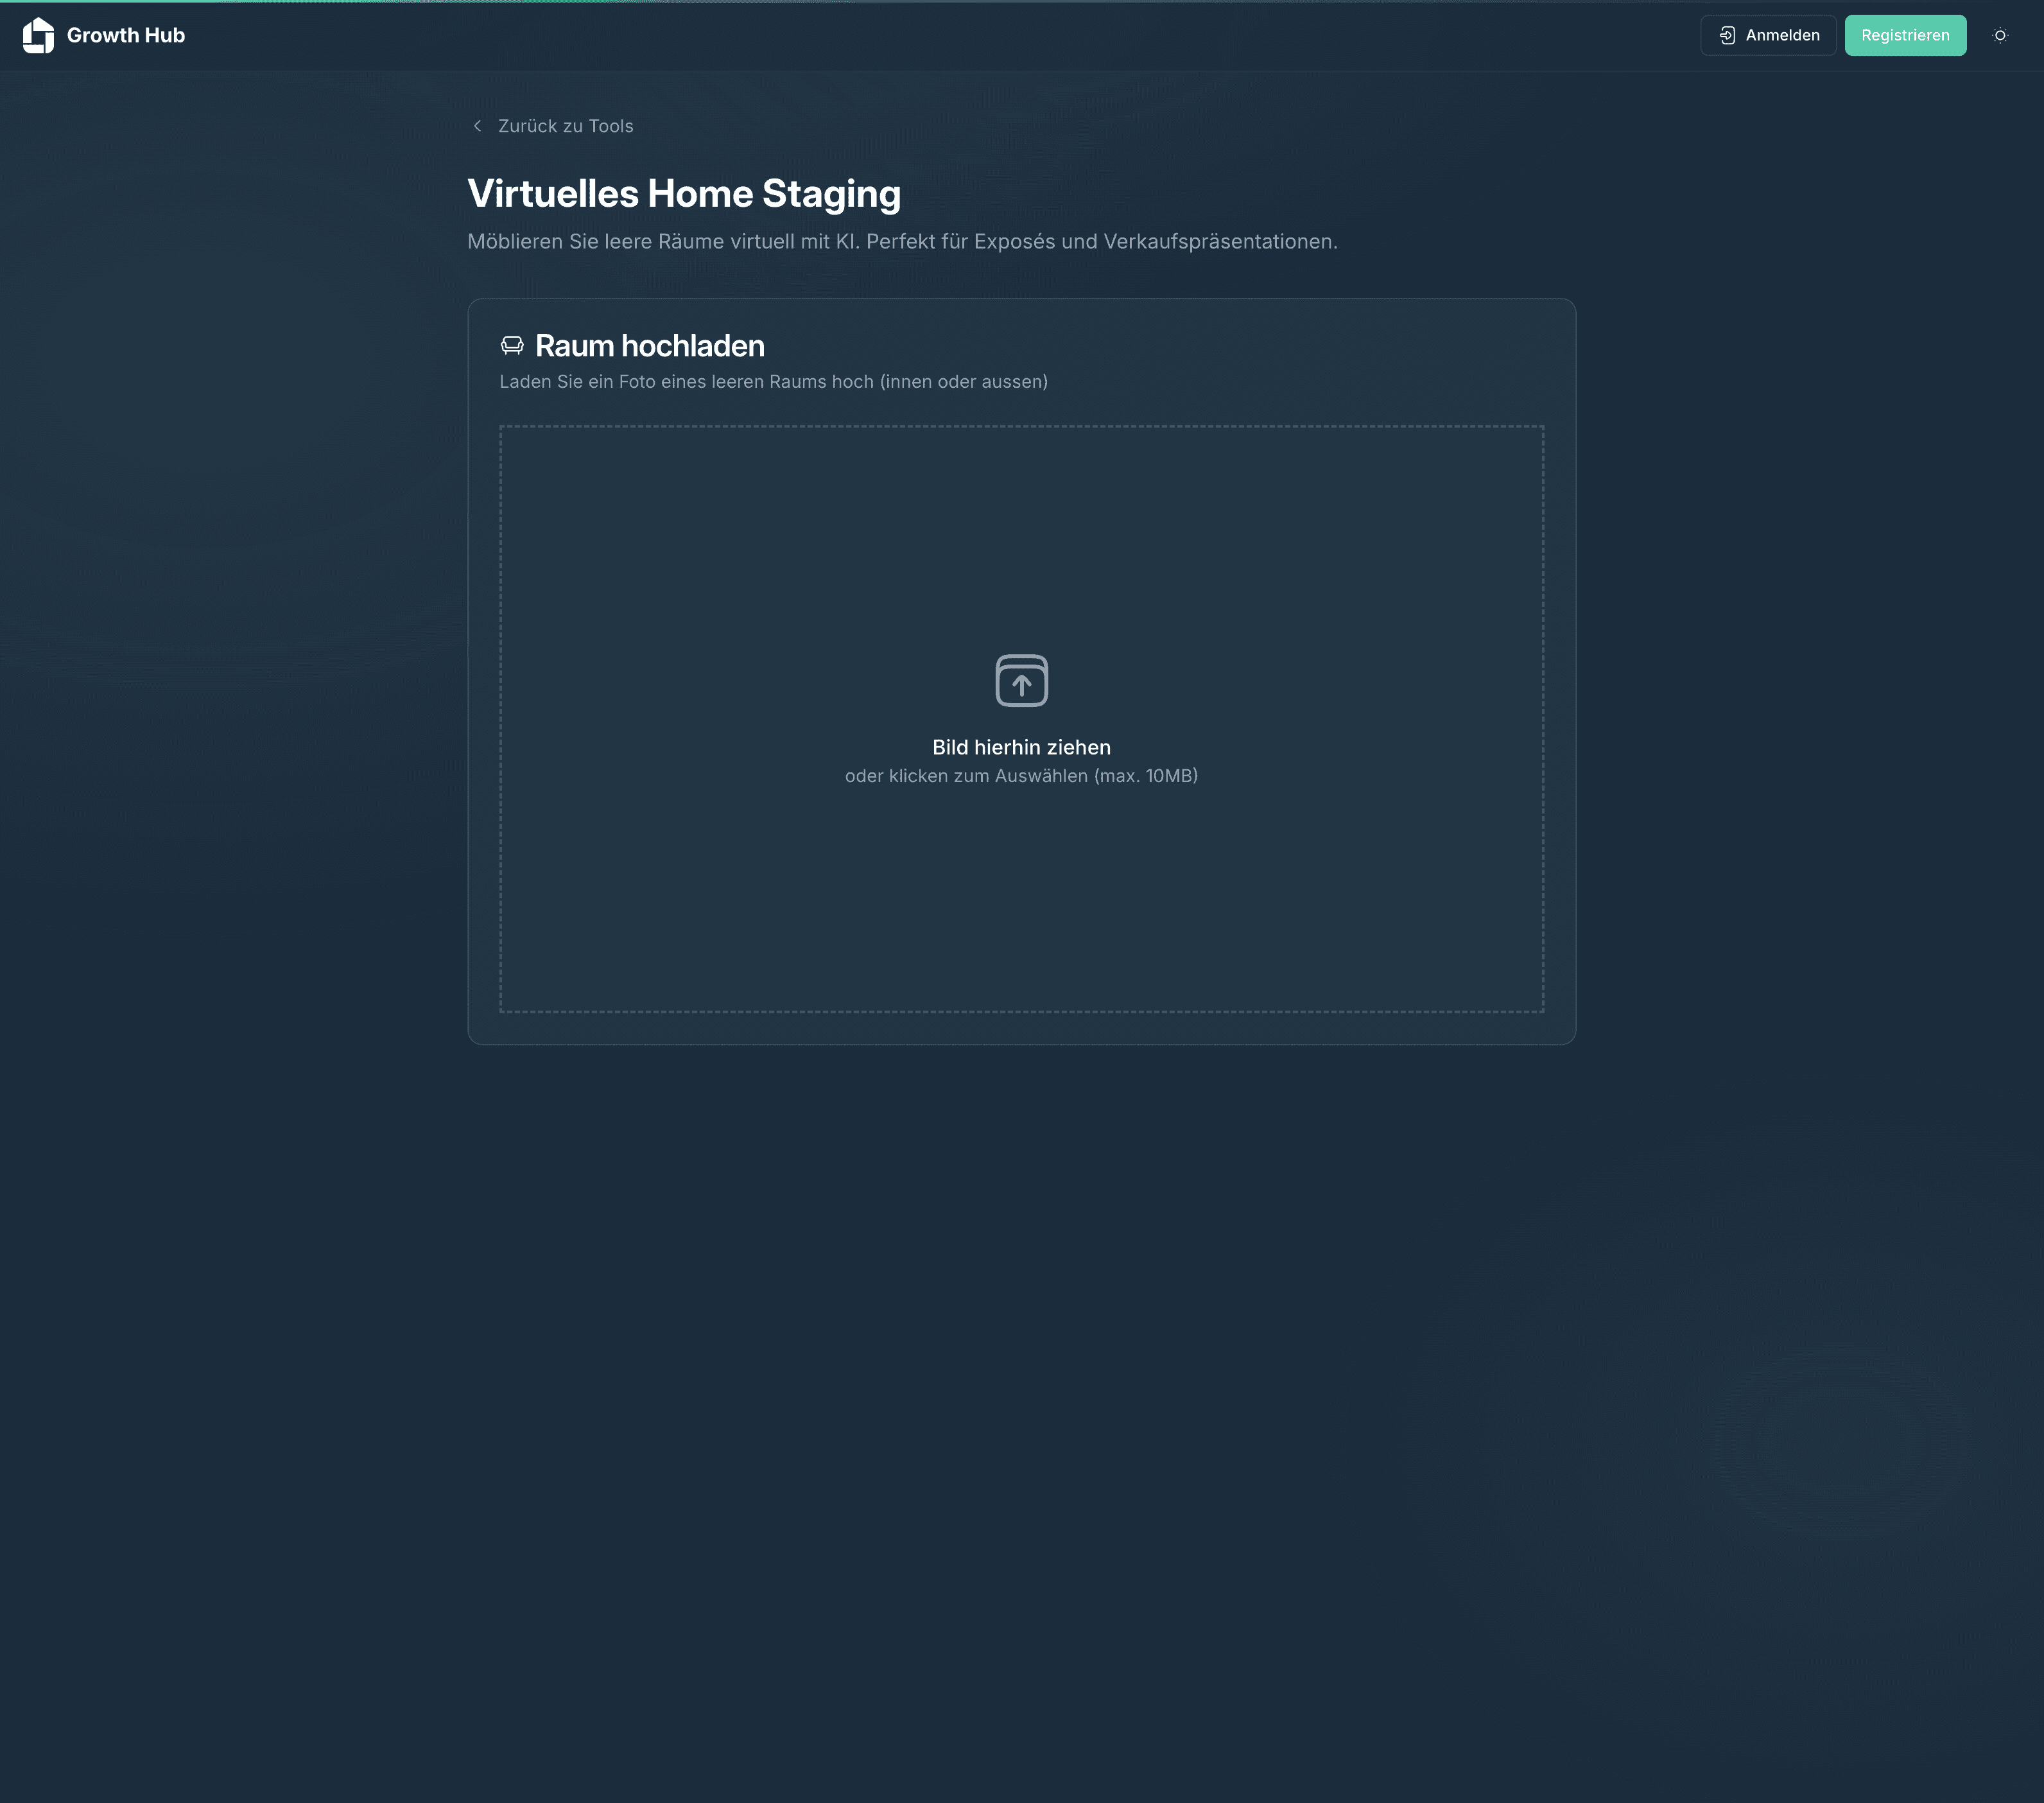Image resolution: width=2044 pixels, height=1803 pixels.
Task: Click the Growth Hub house logo icon
Action: point(38,35)
